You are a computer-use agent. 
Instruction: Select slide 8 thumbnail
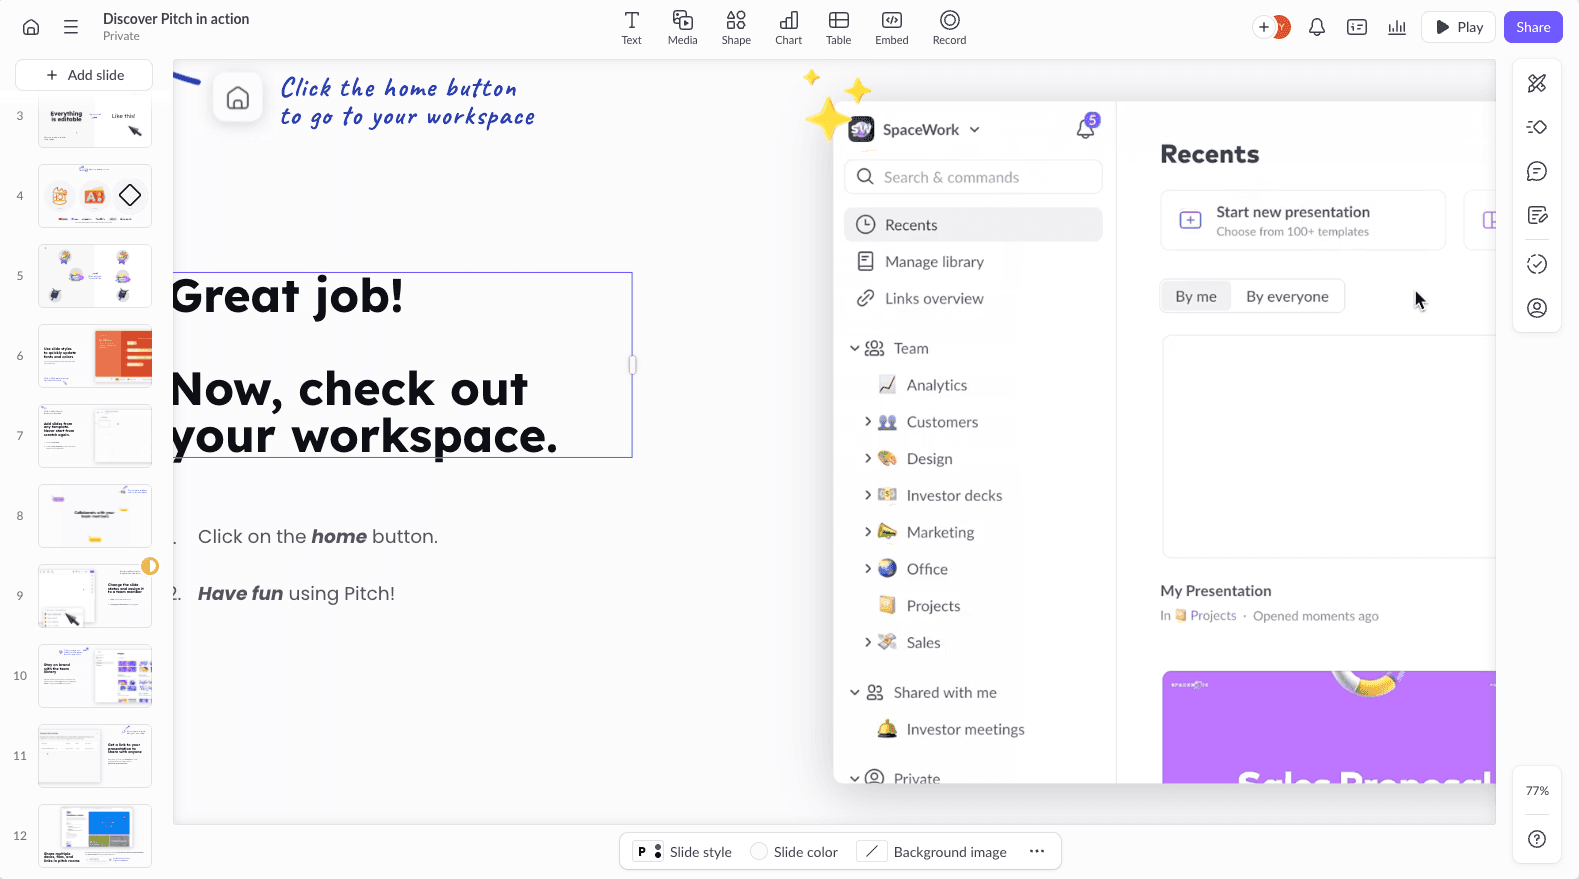tap(95, 516)
